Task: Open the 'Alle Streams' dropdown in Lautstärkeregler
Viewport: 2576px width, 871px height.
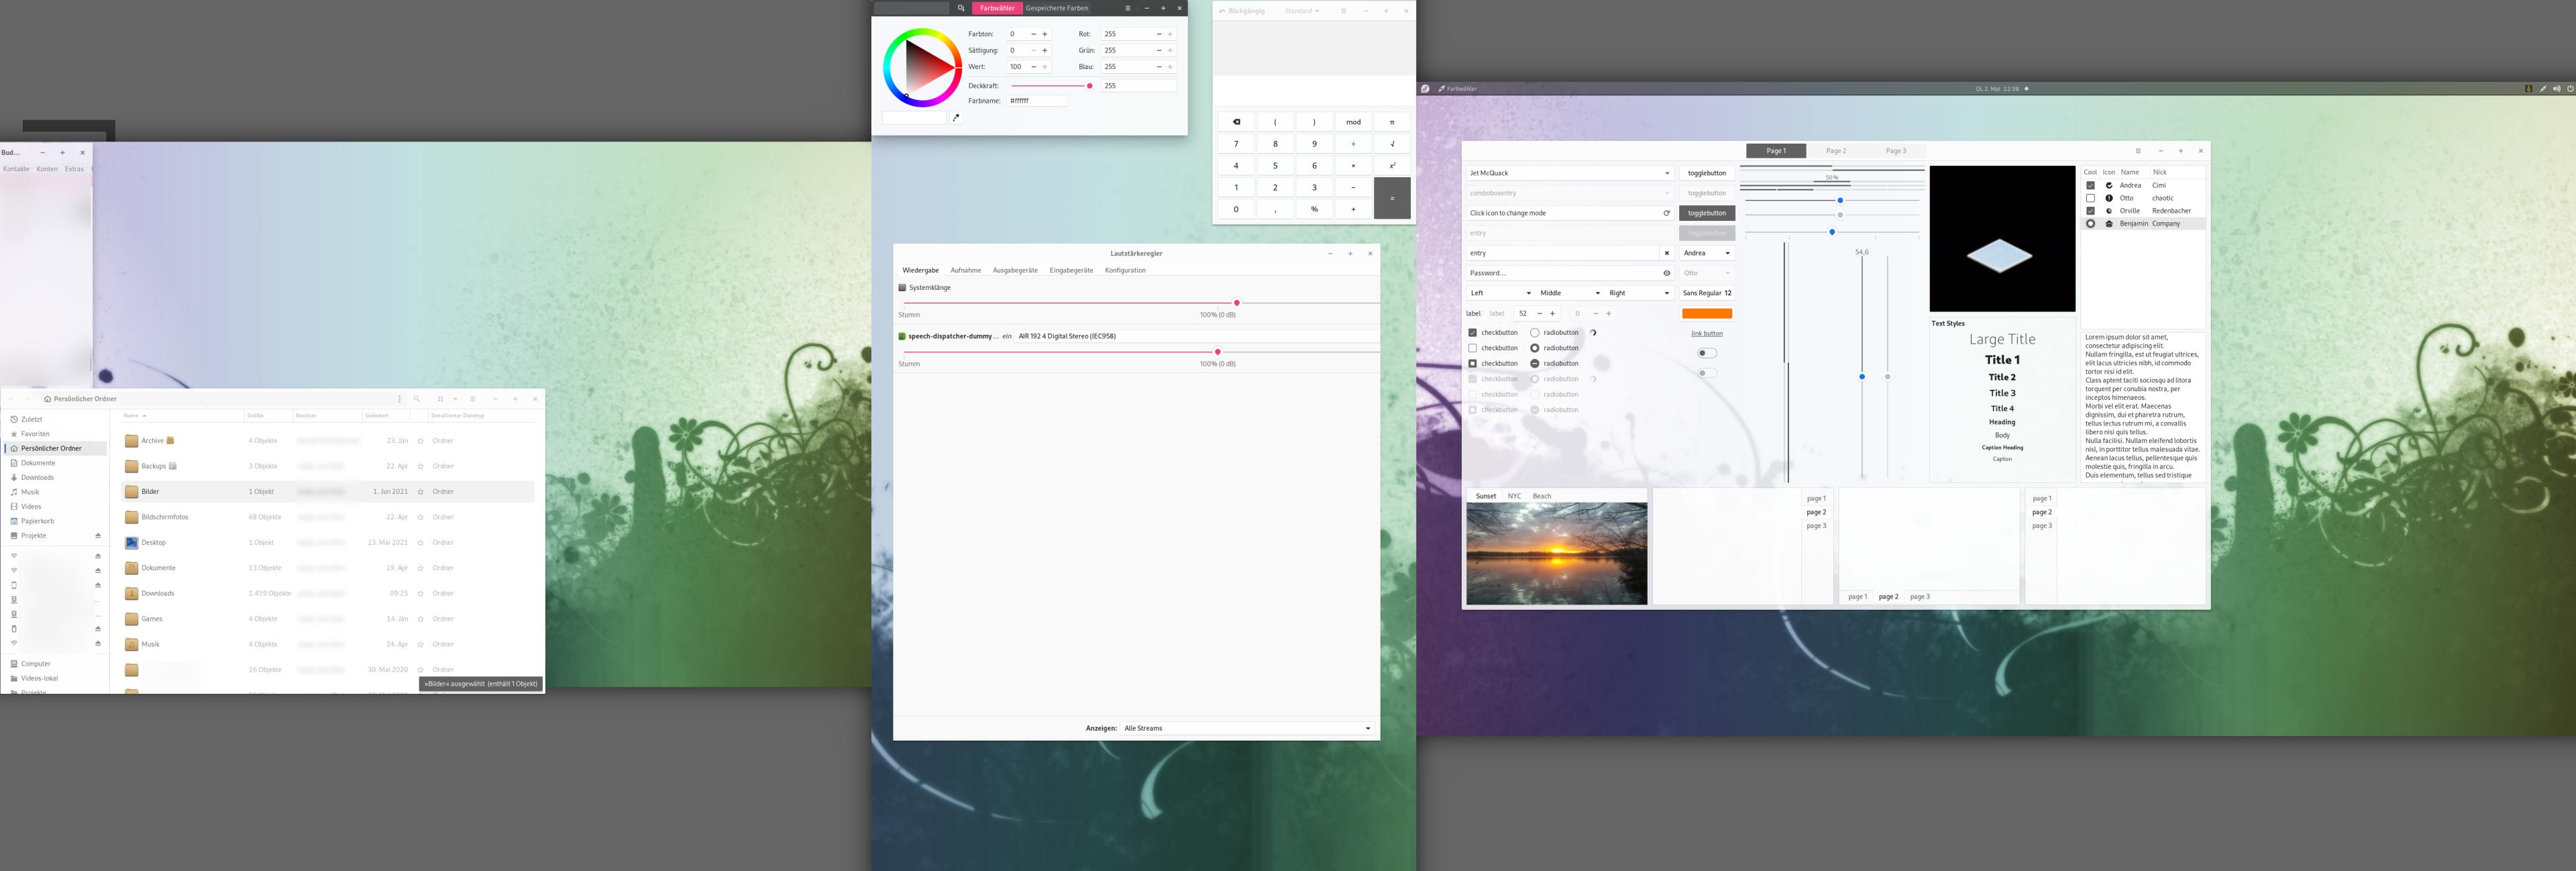Action: click(1245, 728)
